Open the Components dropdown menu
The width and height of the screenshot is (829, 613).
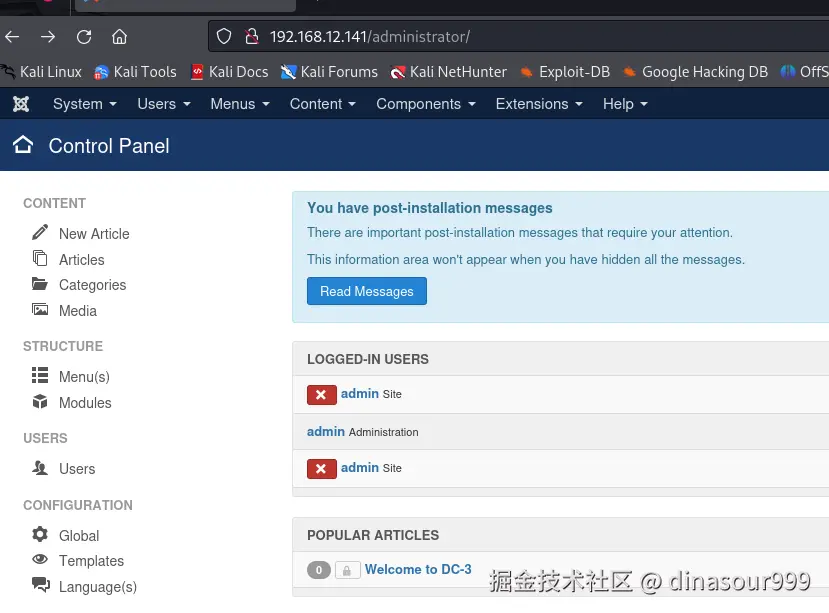(x=426, y=104)
